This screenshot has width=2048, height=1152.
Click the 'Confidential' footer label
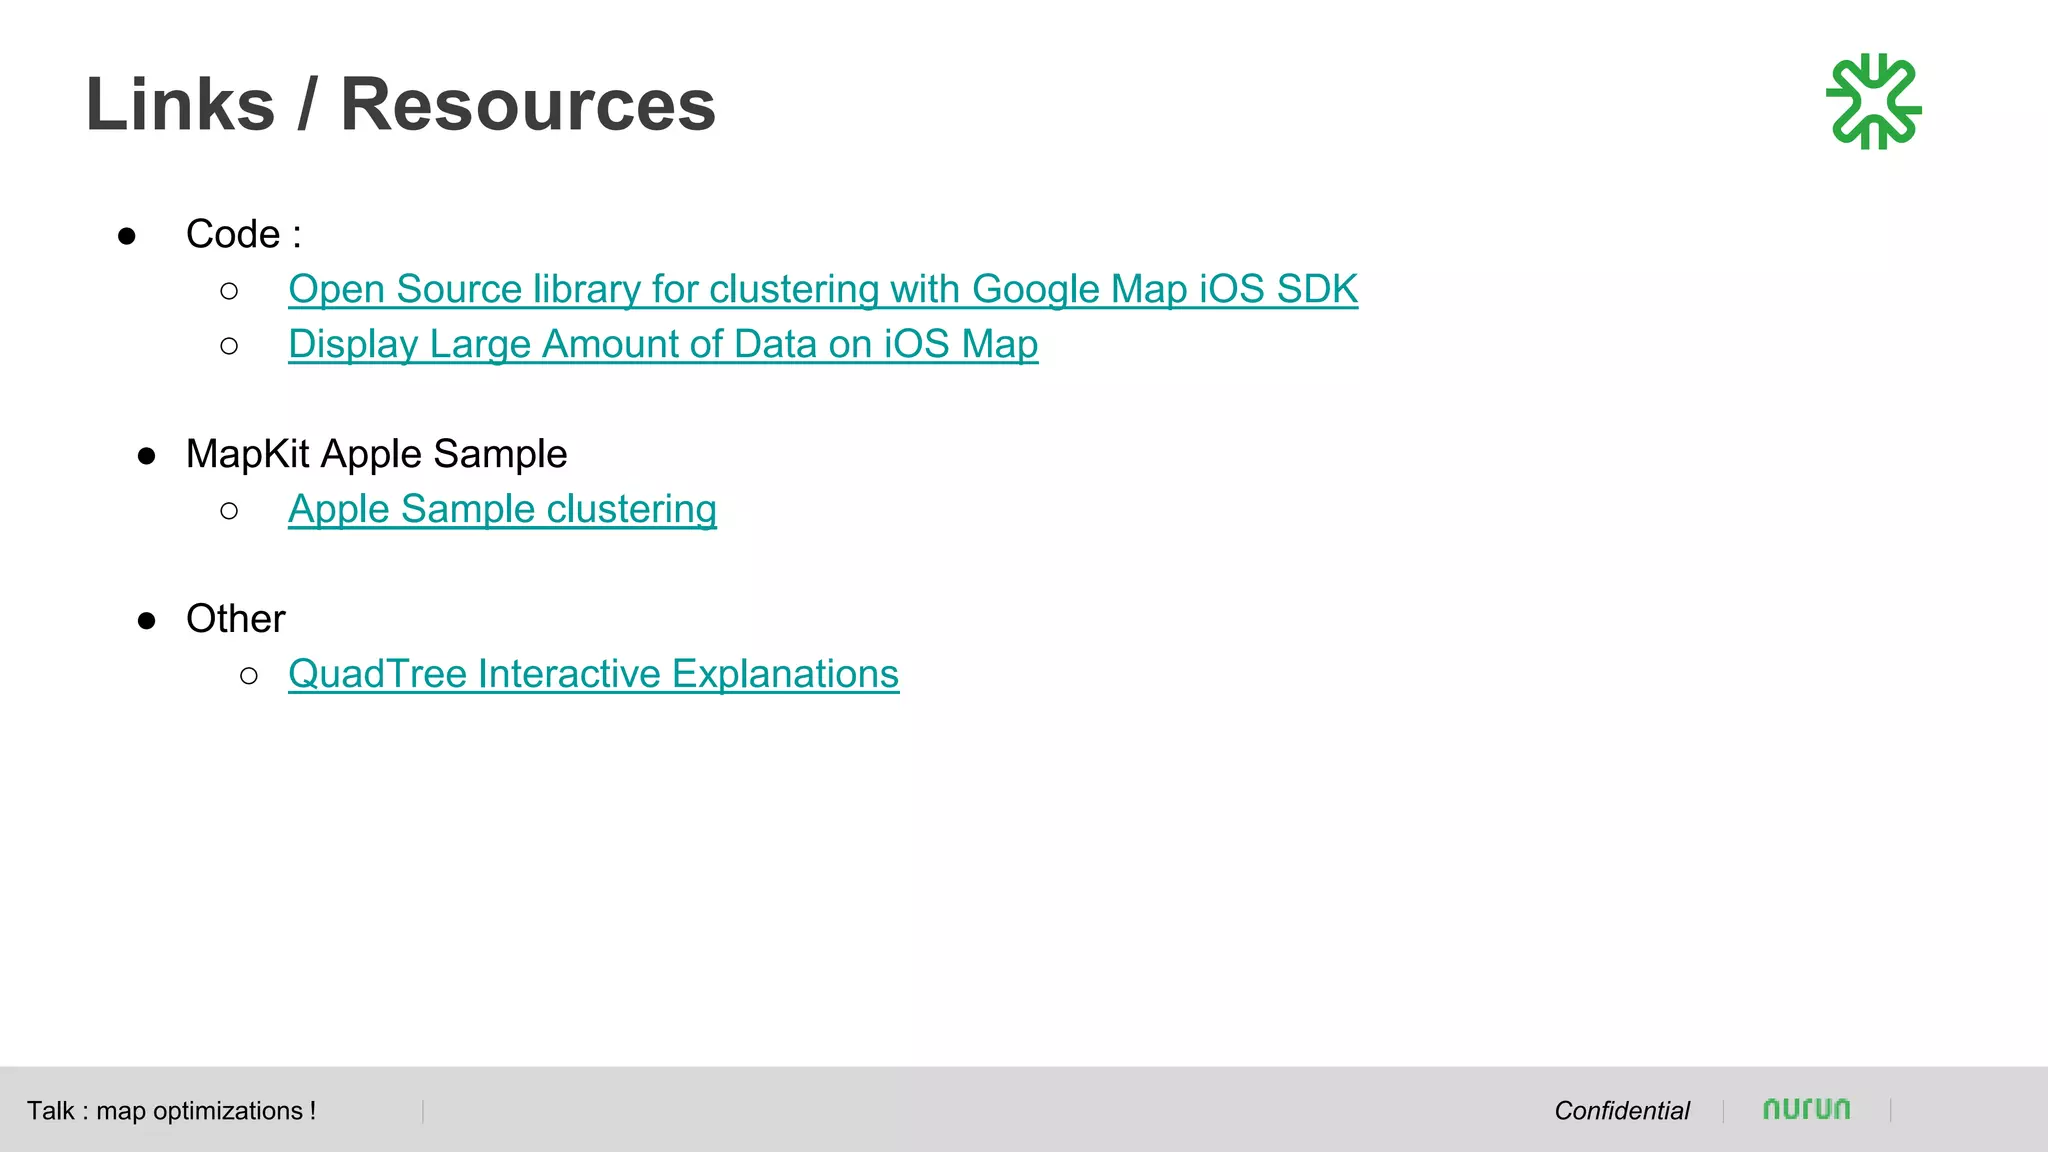pos(1621,1111)
